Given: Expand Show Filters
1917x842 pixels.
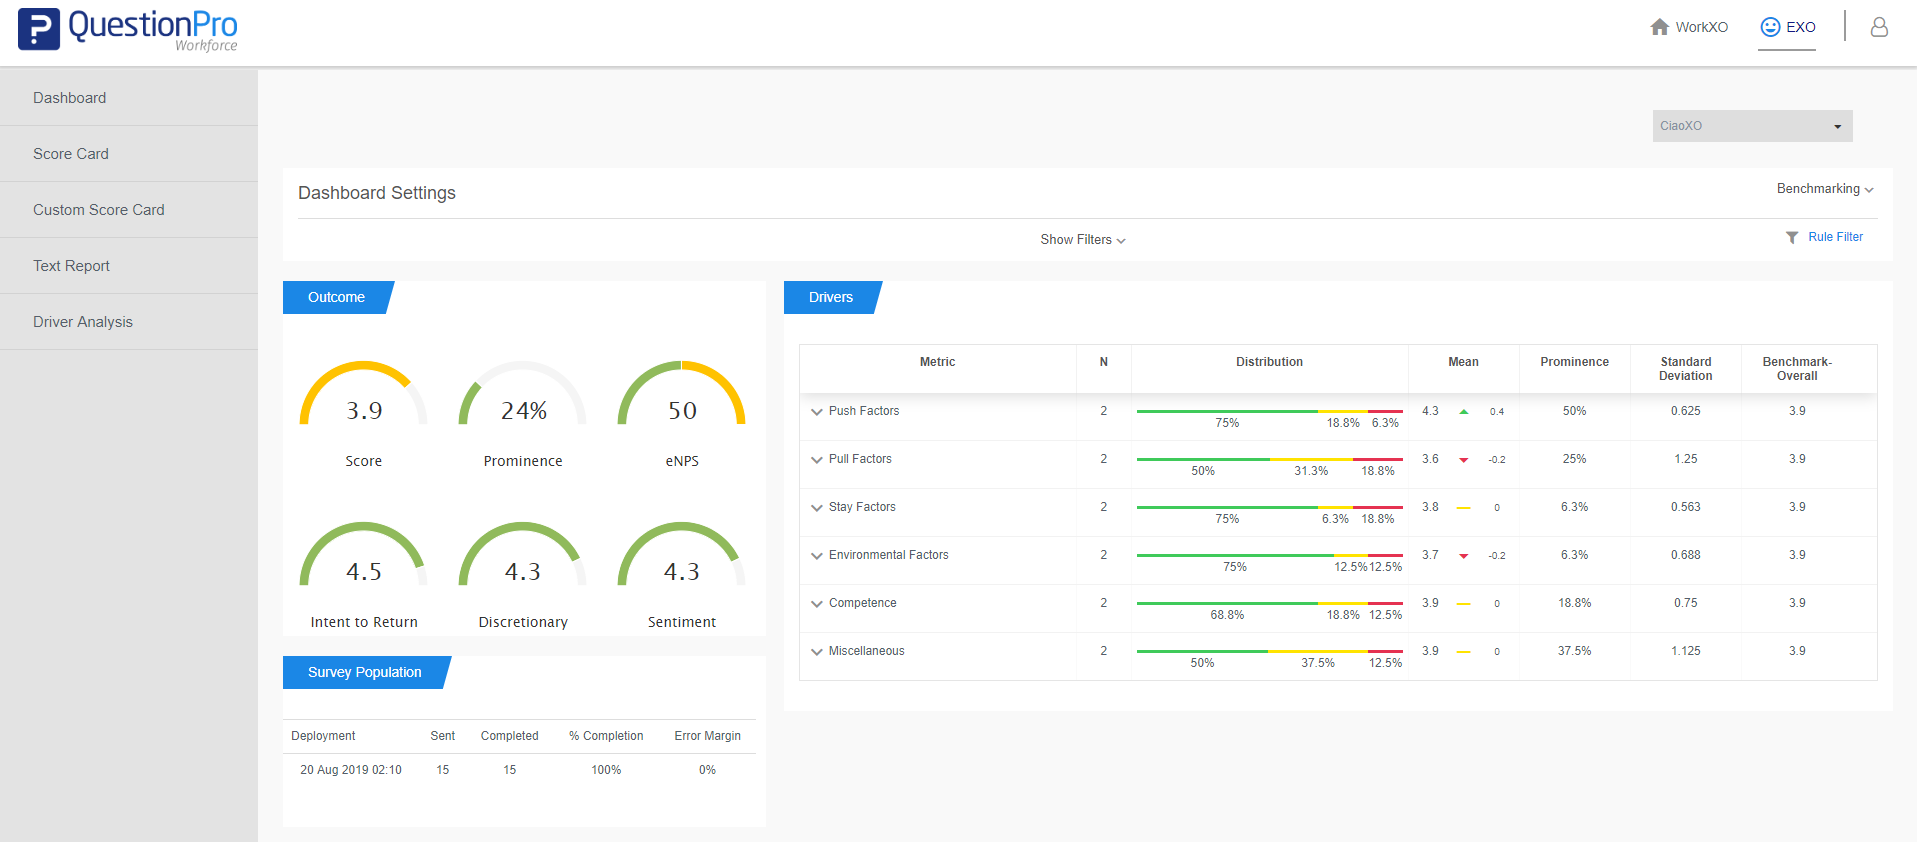Looking at the screenshot, I should (x=1082, y=240).
